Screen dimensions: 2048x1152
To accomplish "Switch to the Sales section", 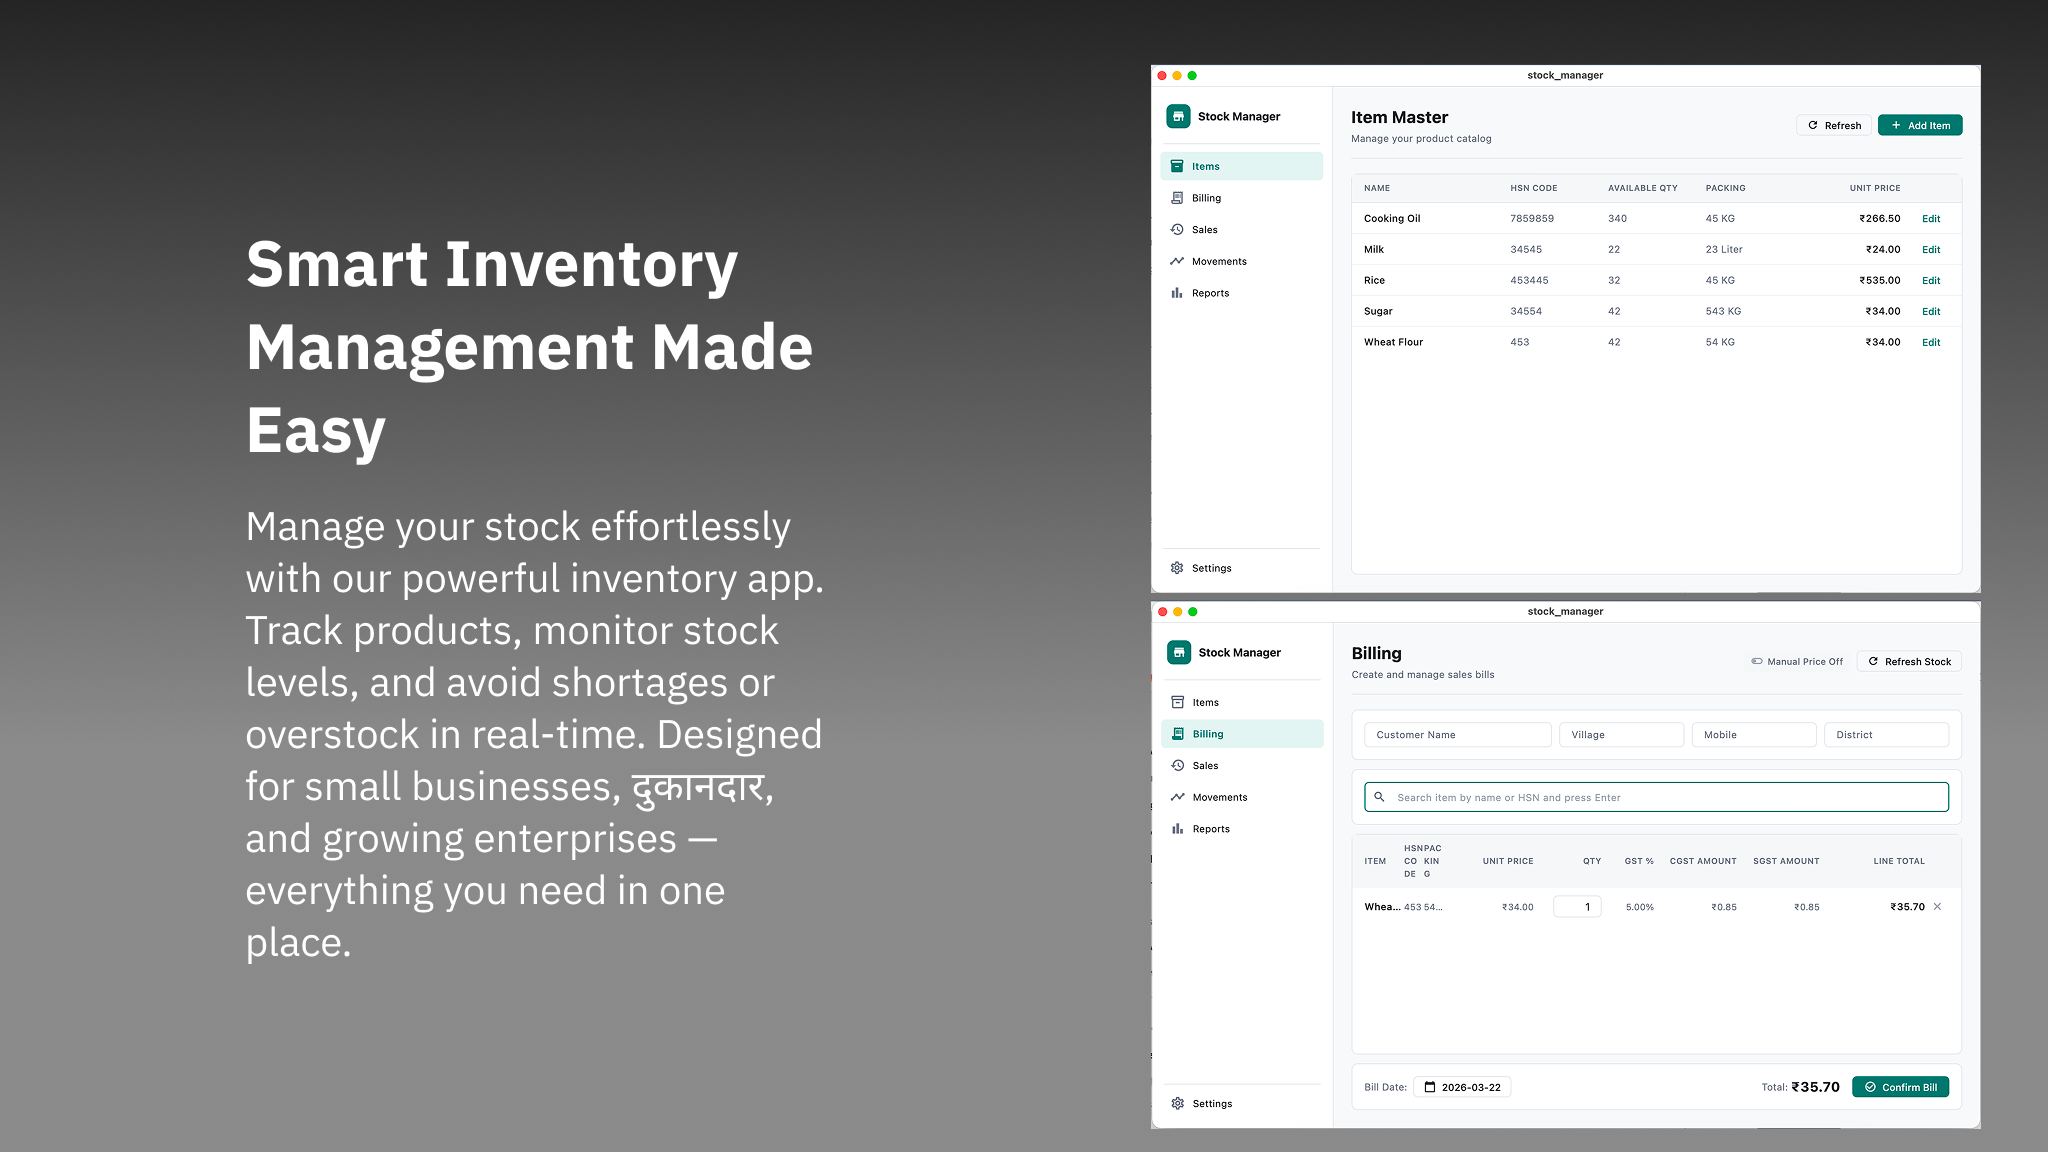I will coord(1205,765).
